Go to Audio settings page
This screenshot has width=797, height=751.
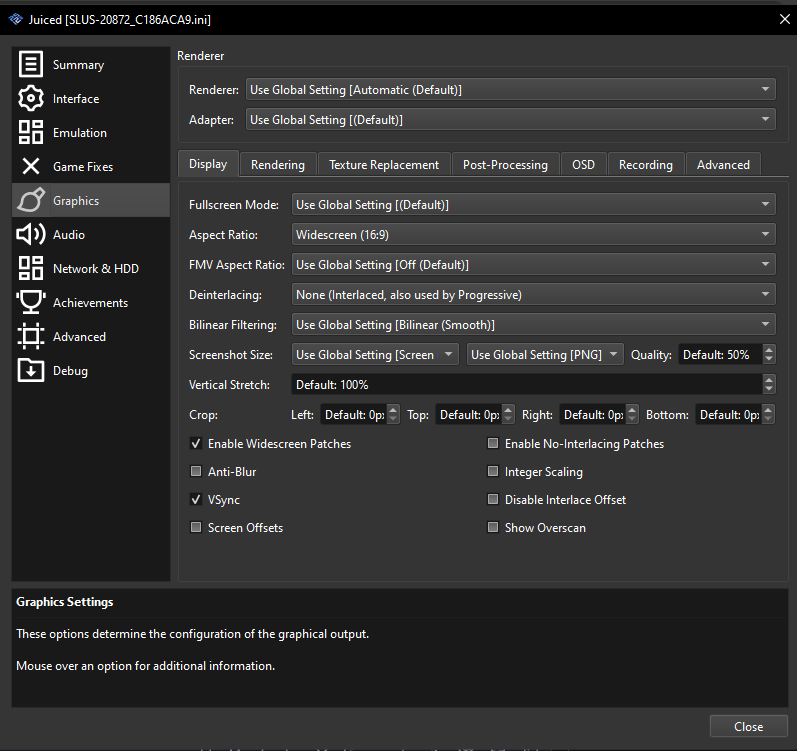pos(91,235)
